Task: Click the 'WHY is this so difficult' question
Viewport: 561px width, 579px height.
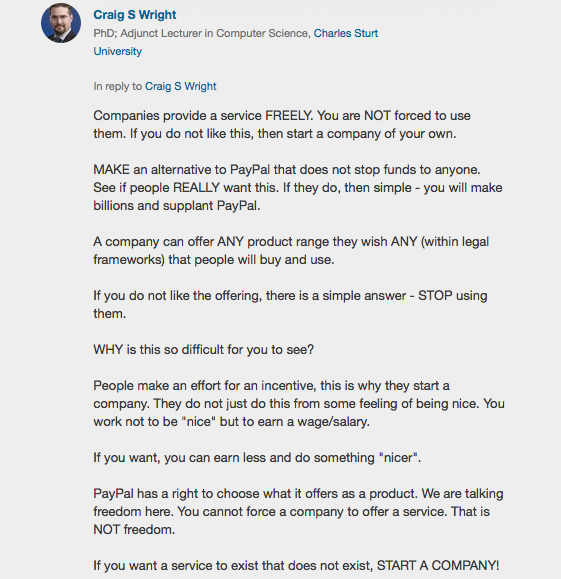Action: 203,349
